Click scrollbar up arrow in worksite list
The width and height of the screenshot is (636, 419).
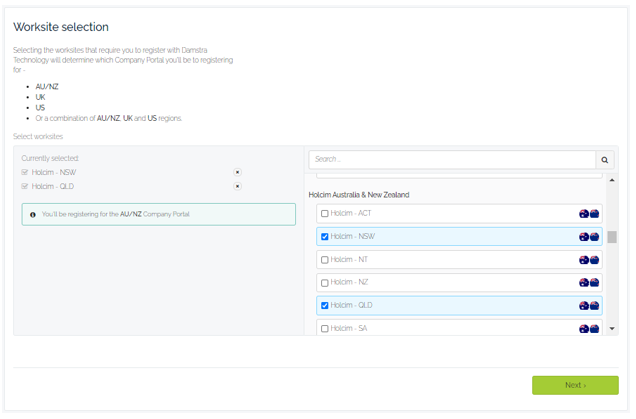tap(612, 180)
